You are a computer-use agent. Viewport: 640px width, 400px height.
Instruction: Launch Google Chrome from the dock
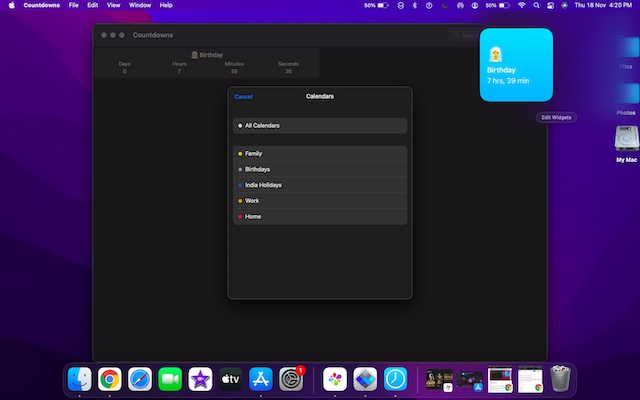pyautogui.click(x=110, y=379)
